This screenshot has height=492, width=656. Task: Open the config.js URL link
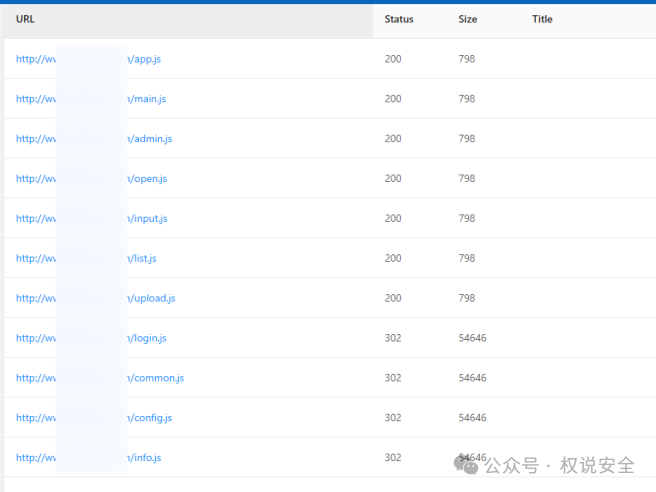tap(94, 418)
